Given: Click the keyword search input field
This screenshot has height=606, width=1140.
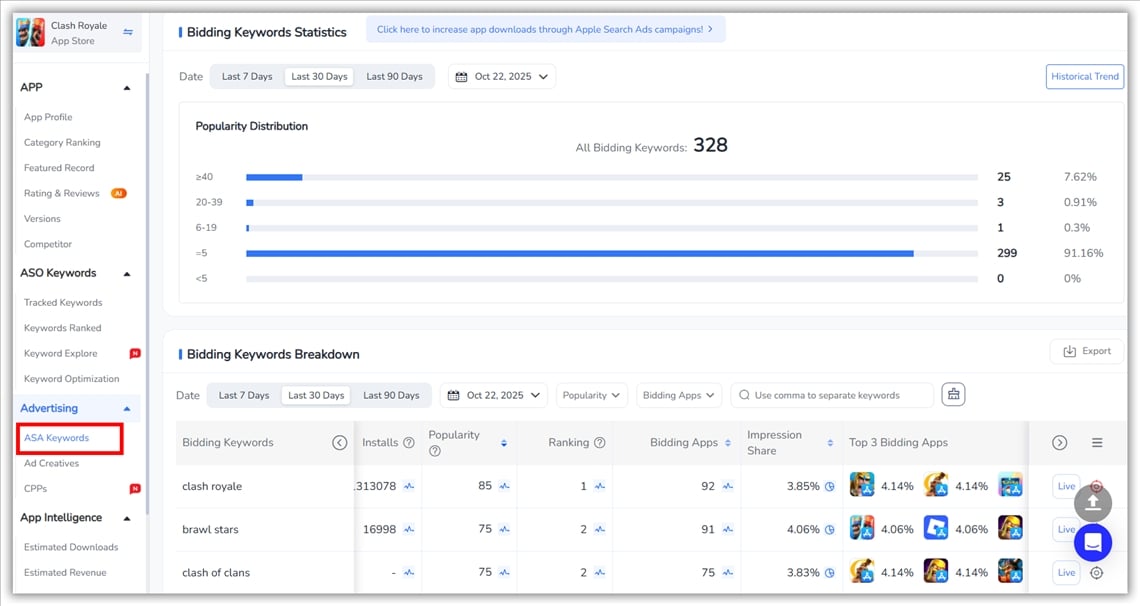Looking at the screenshot, I should pos(838,395).
